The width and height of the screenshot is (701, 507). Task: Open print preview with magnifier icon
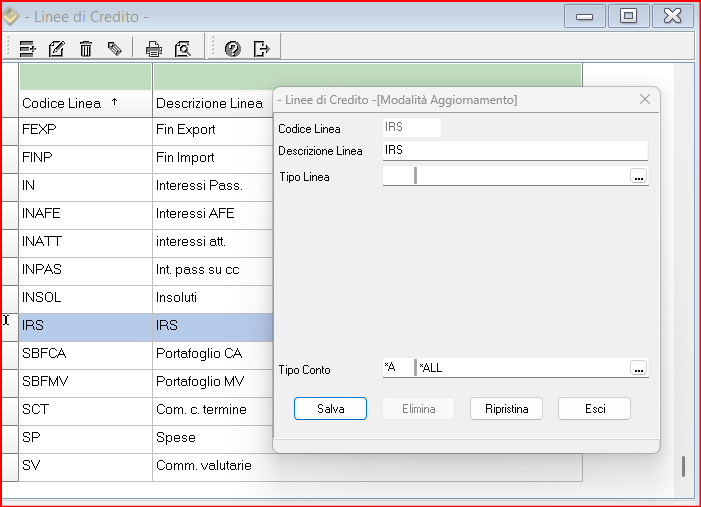(x=182, y=48)
